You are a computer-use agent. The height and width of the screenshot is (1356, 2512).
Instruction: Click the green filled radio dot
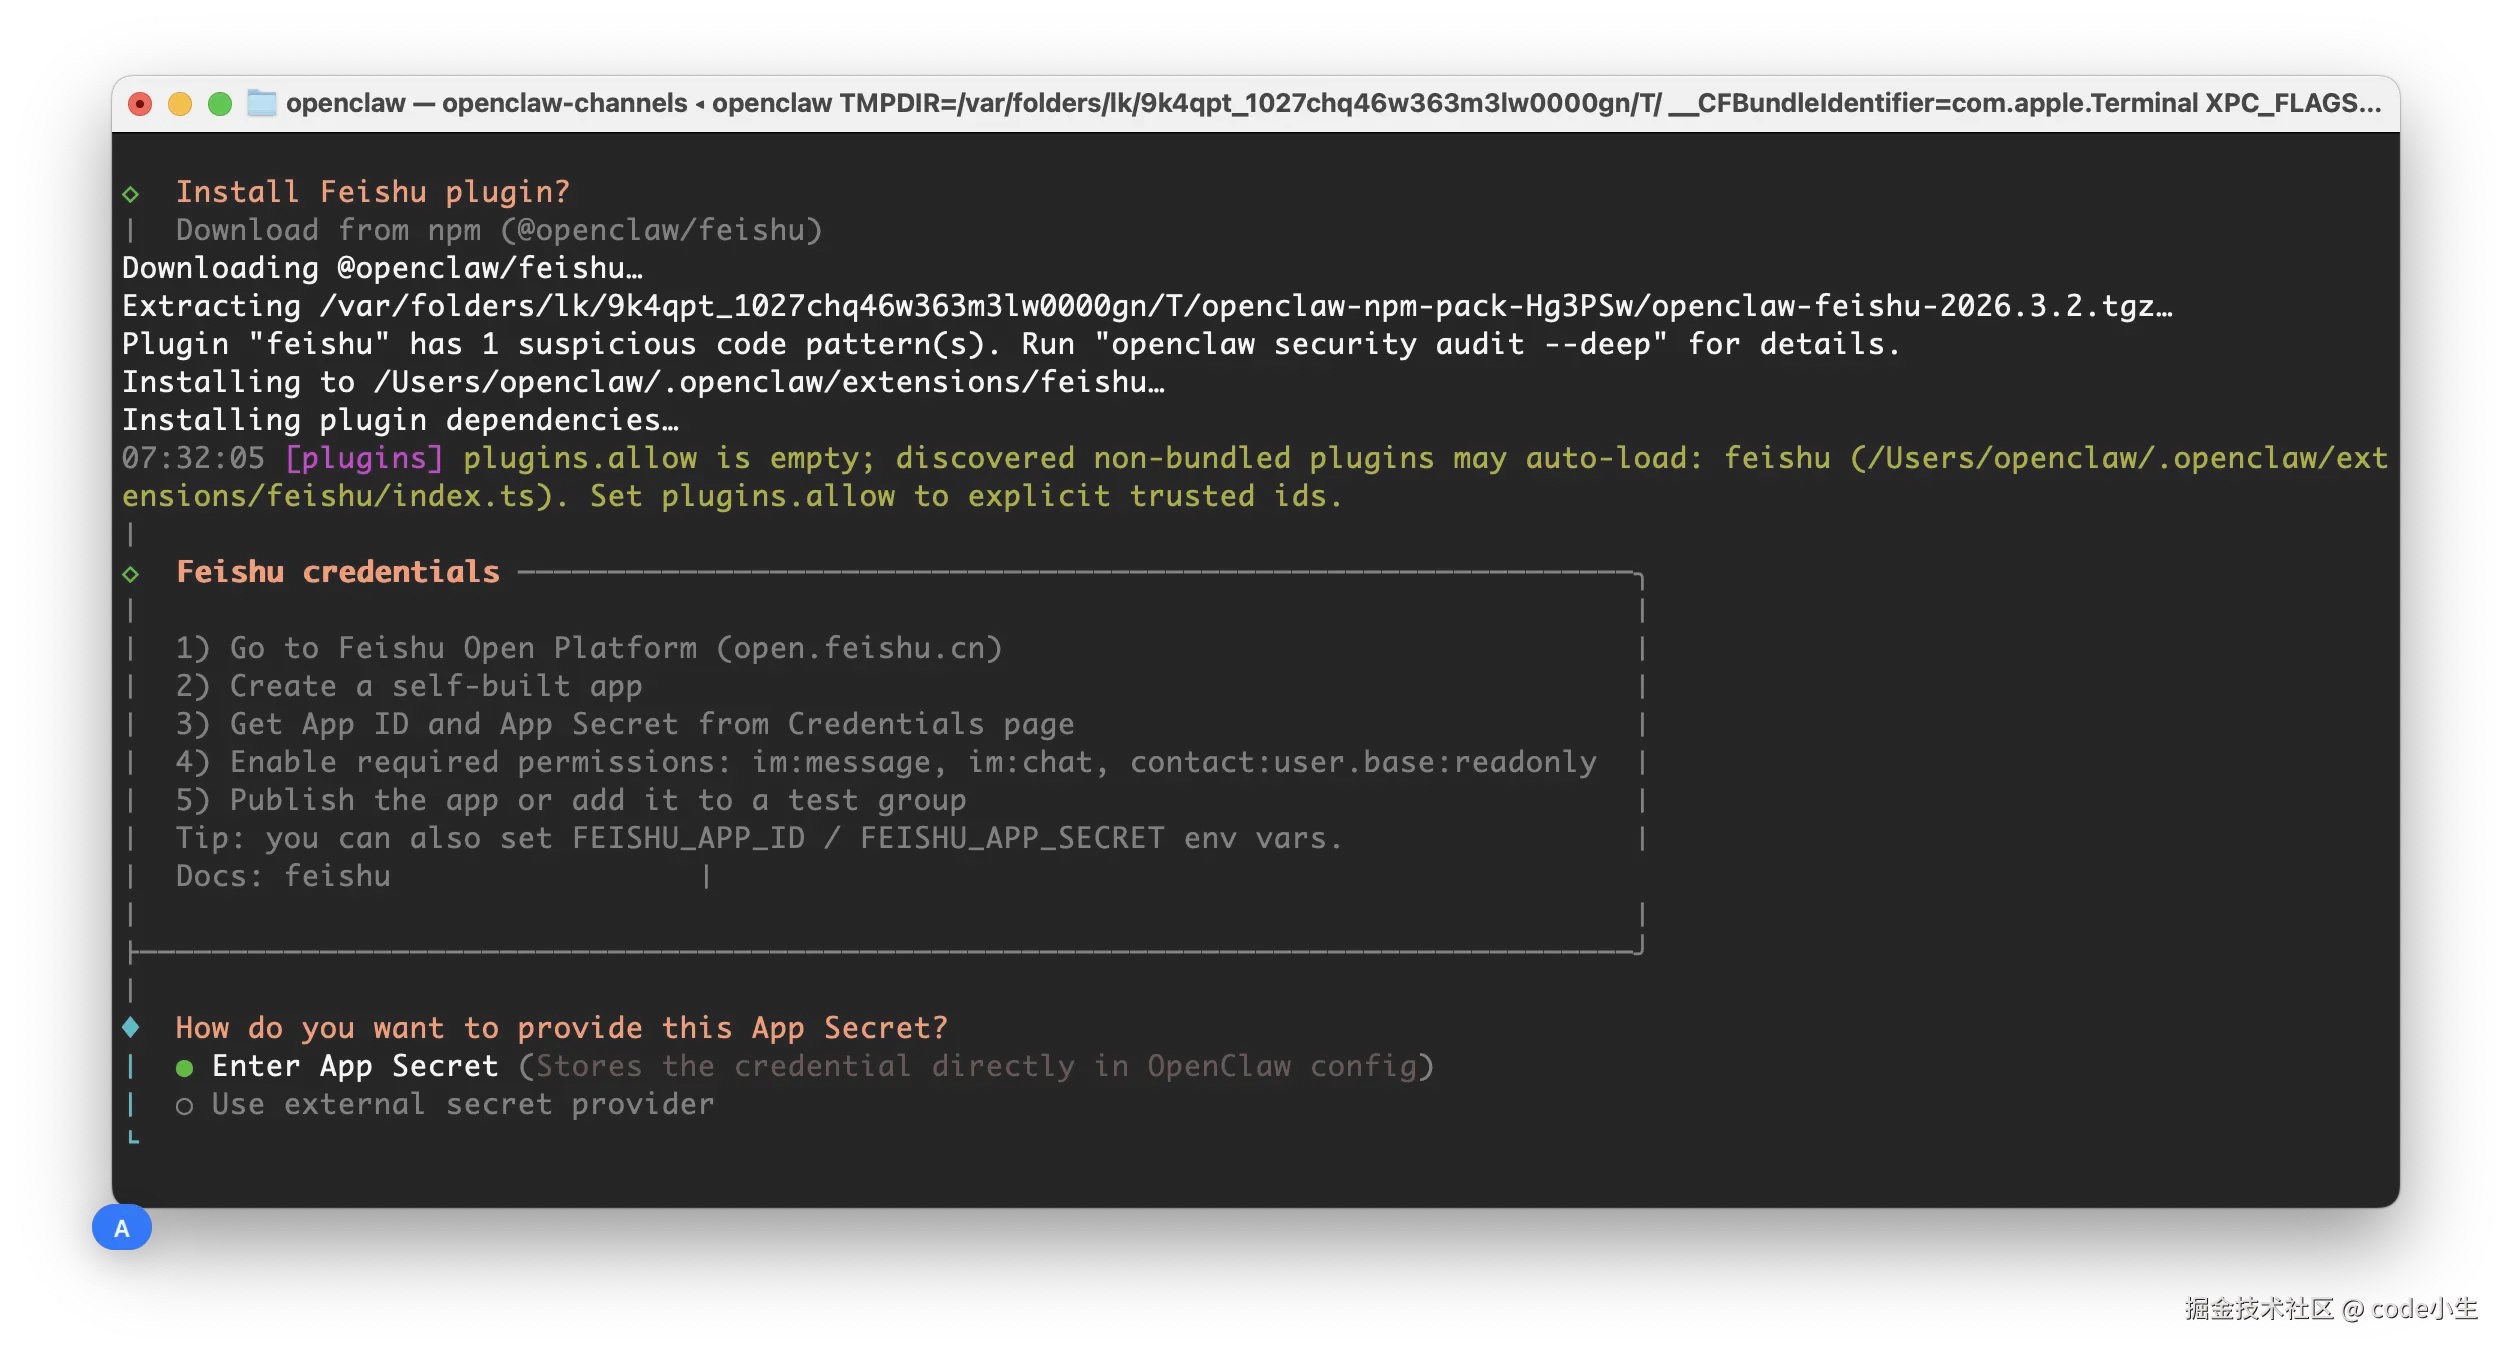(x=184, y=1068)
